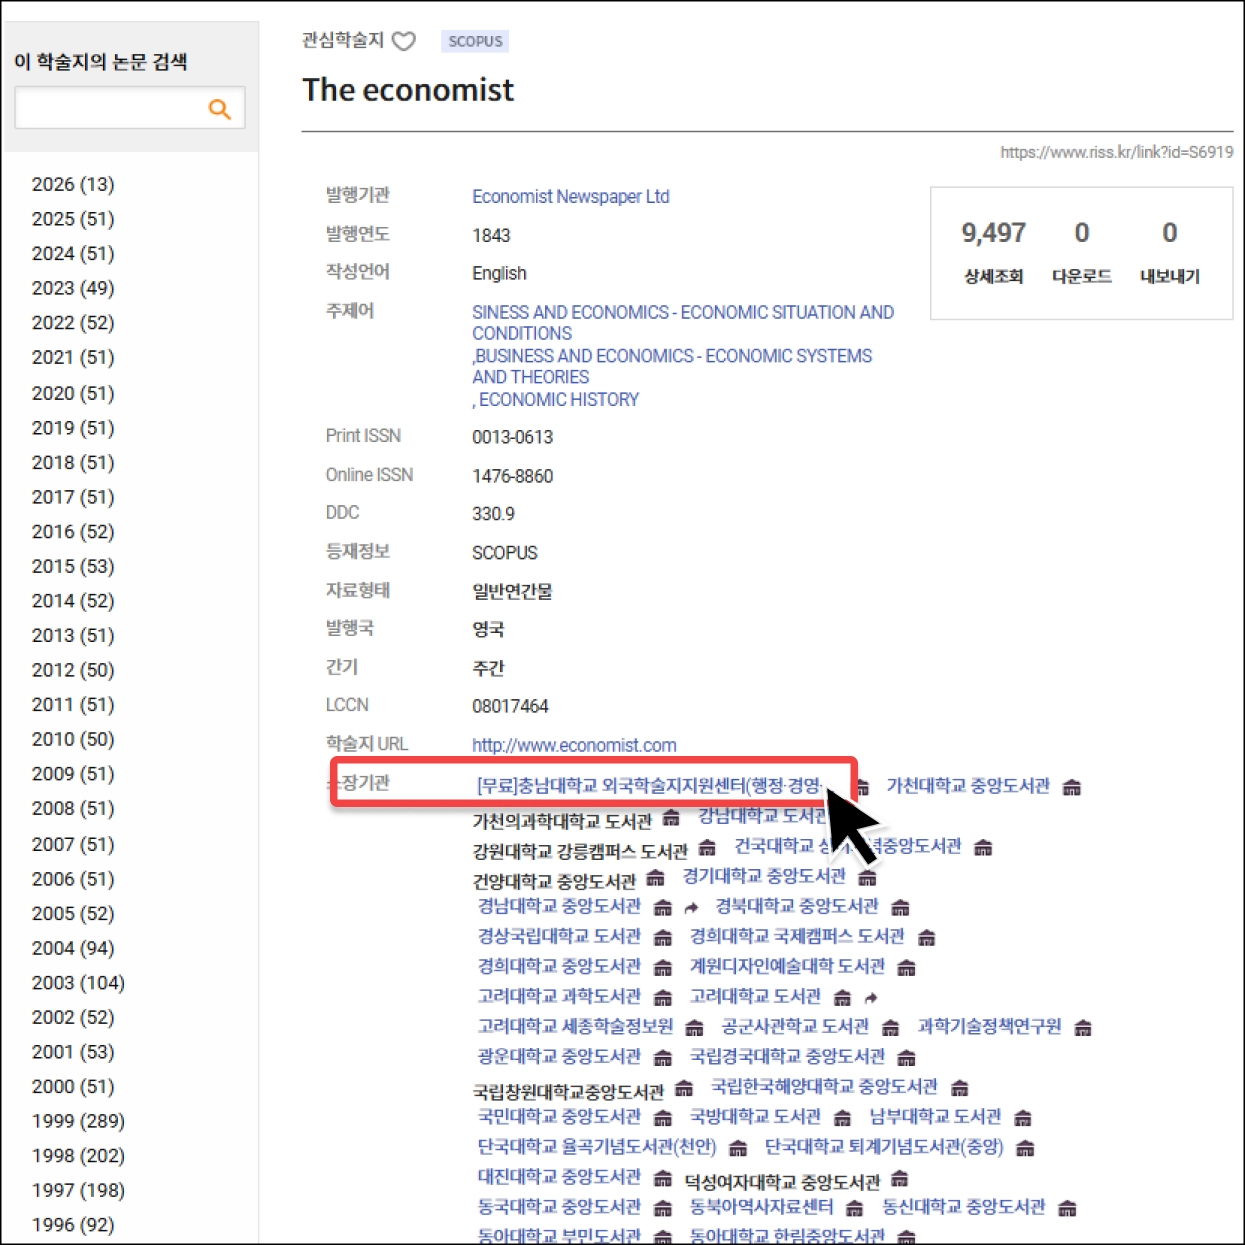This screenshot has width=1245, height=1245.
Task: Click library icon next to 과학기술정책연구원
Action: click(x=1082, y=1027)
